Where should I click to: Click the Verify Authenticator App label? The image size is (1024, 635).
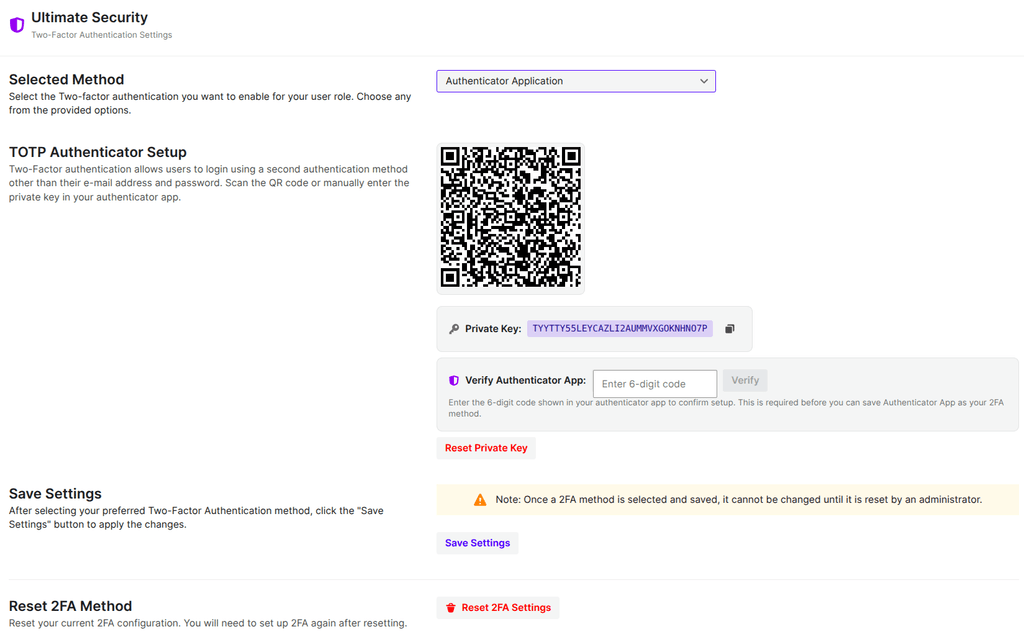click(x=525, y=380)
